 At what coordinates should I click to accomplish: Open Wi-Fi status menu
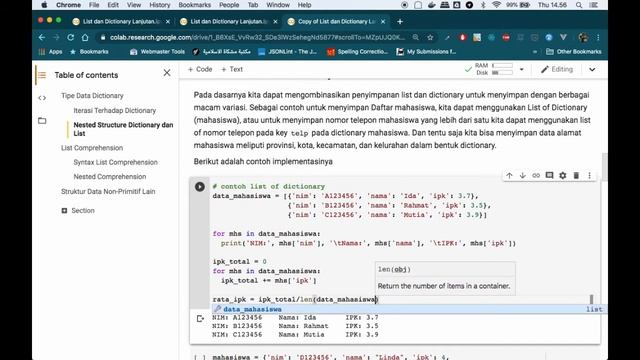coord(496,5)
